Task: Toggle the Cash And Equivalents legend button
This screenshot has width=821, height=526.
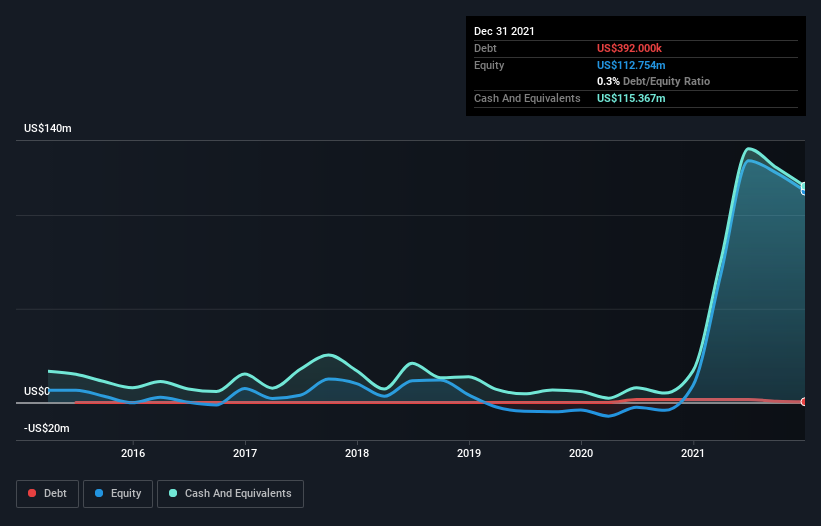Action: (x=230, y=494)
